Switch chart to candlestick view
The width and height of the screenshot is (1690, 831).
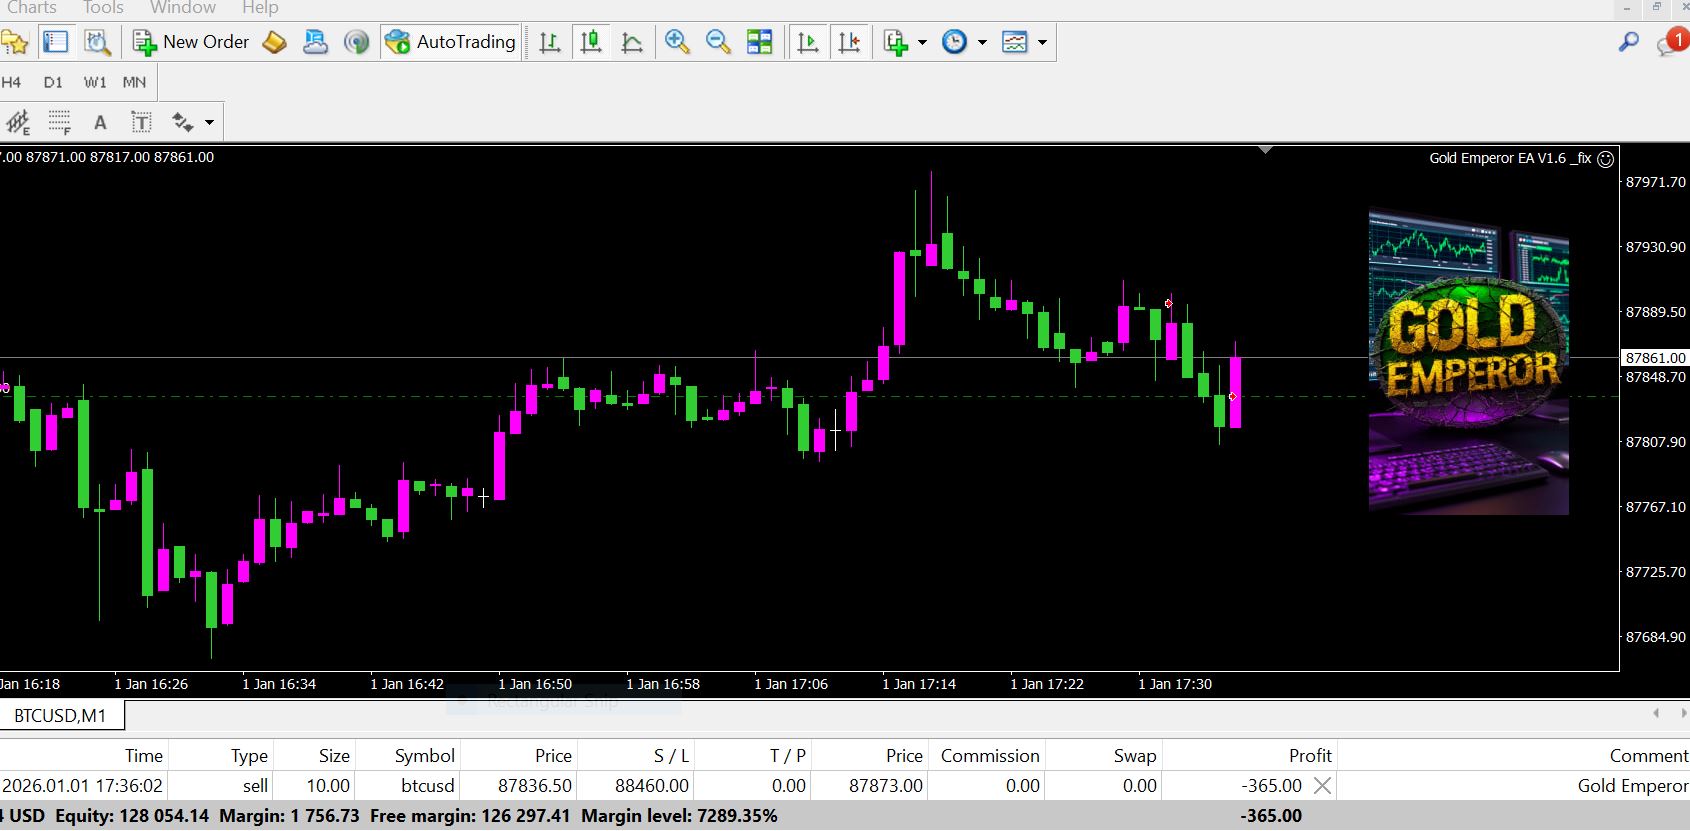click(x=591, y=42)
